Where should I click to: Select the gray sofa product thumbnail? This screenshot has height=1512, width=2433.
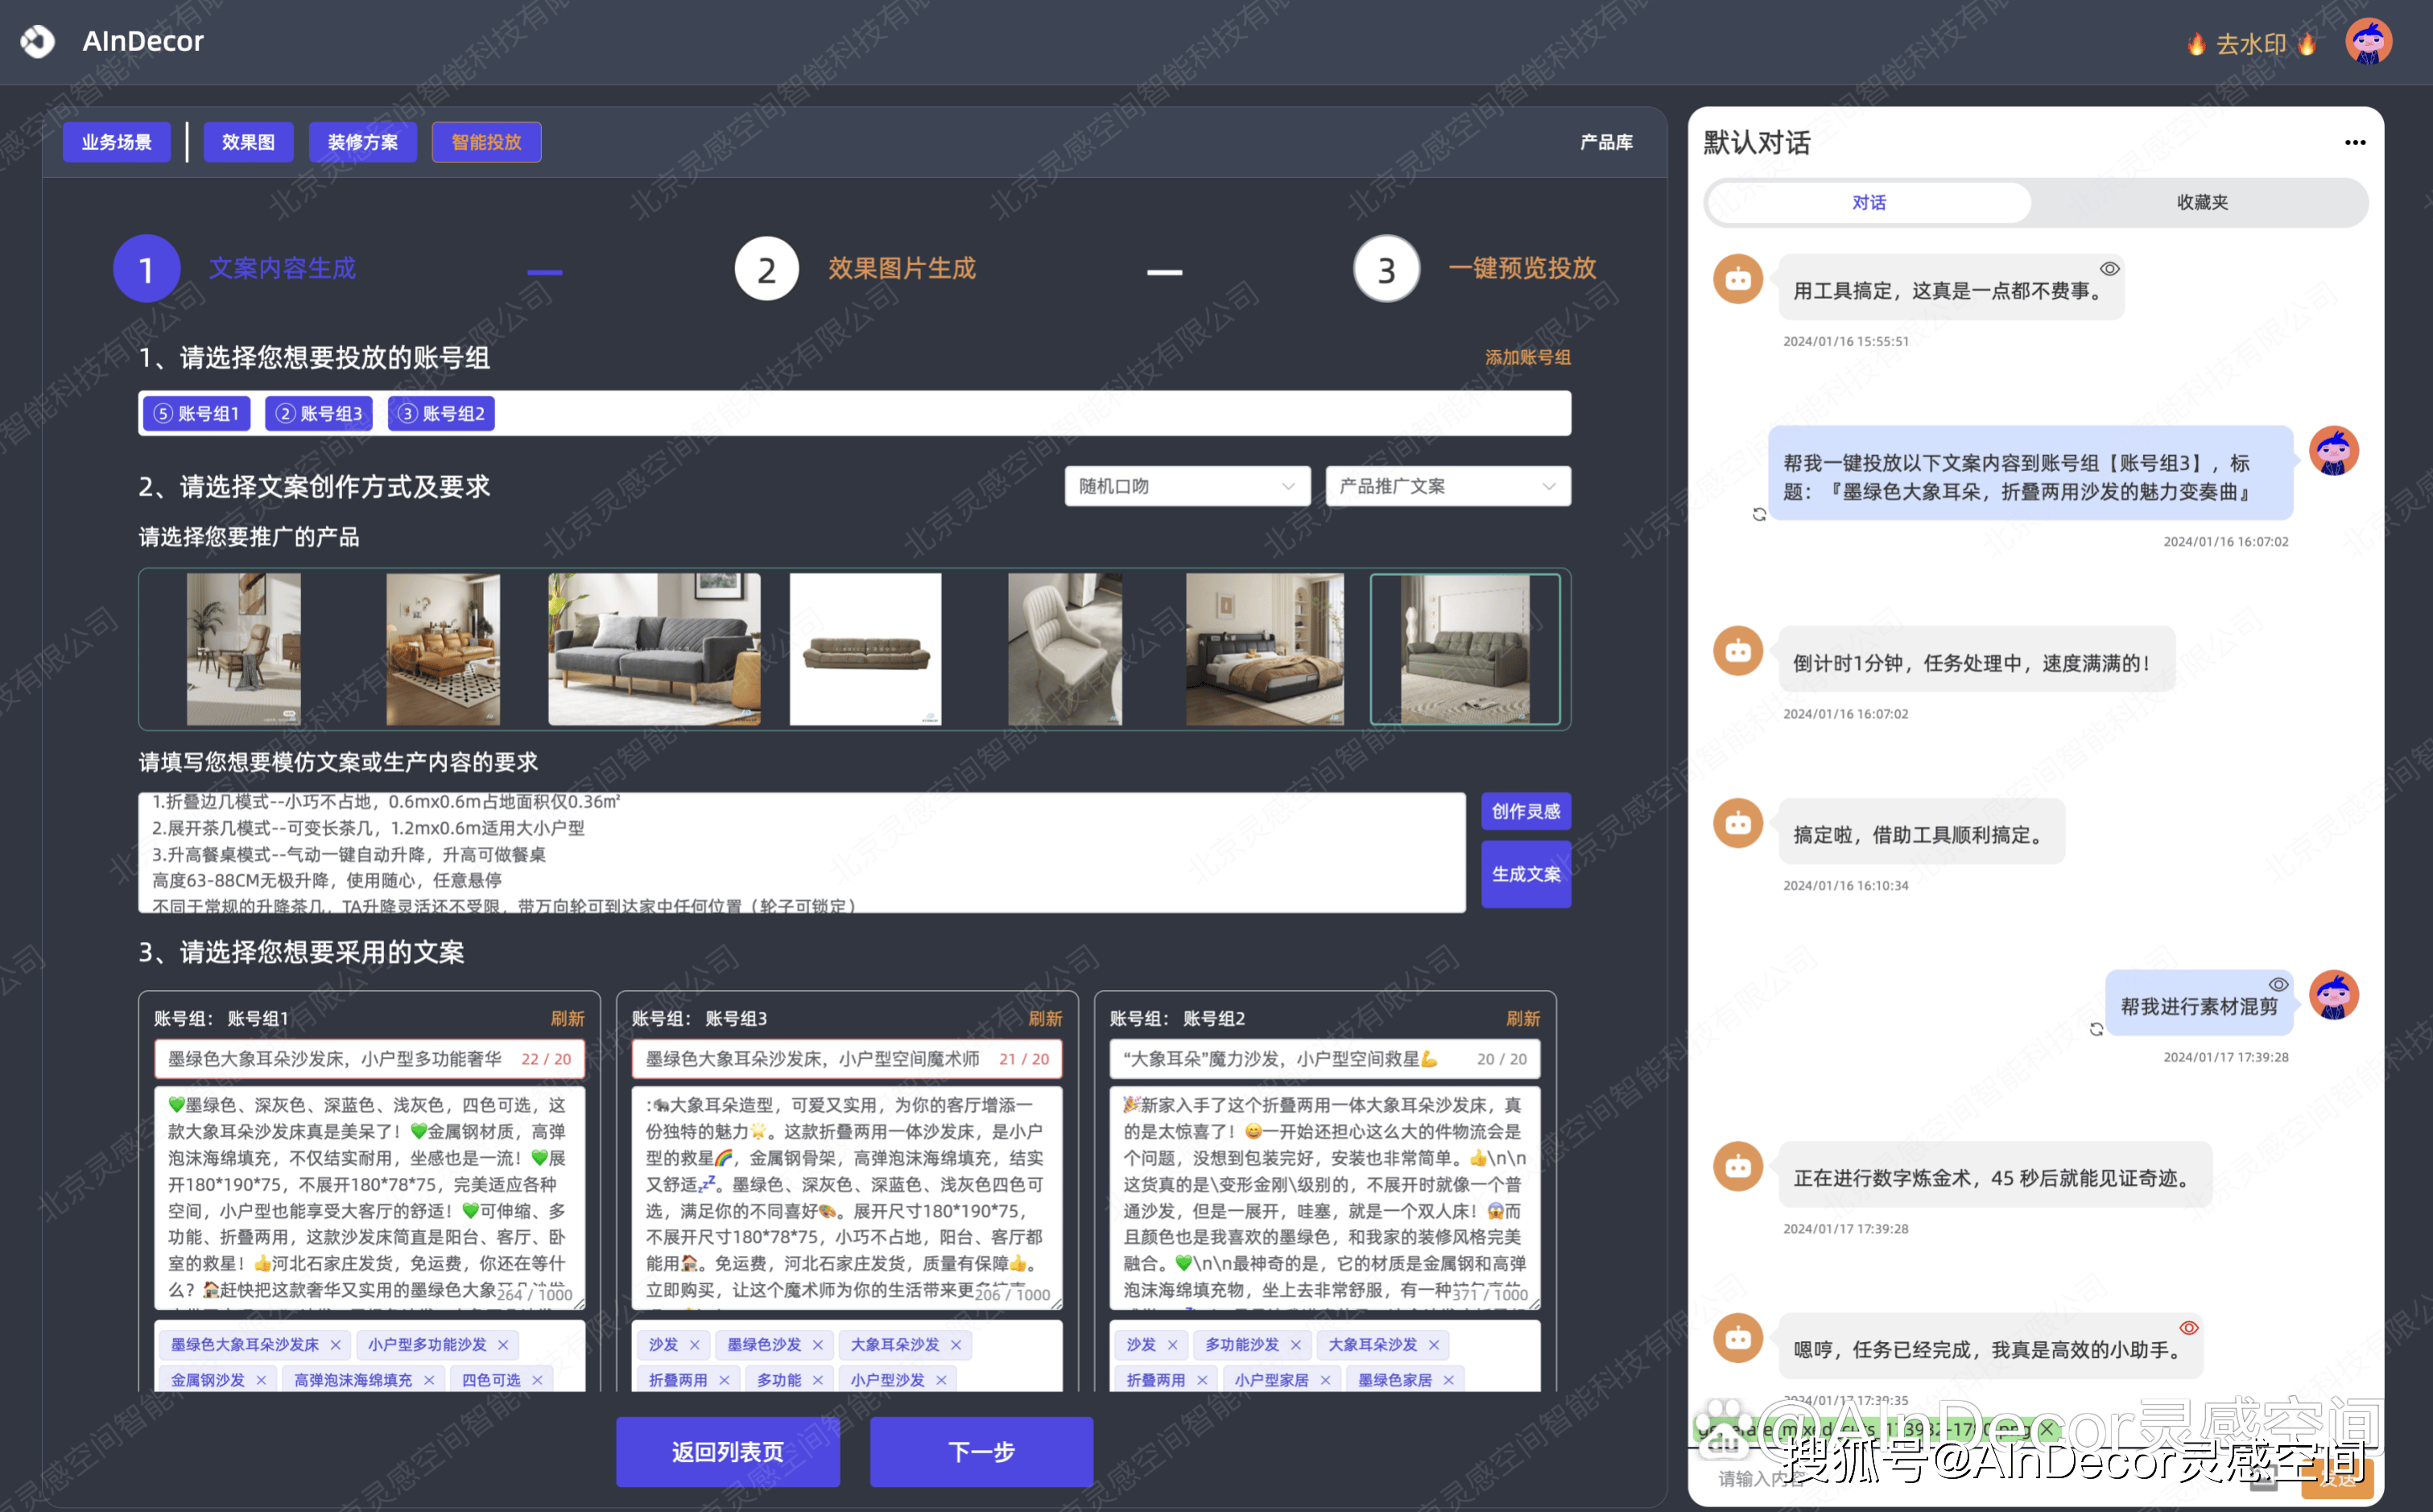point(654,648)
